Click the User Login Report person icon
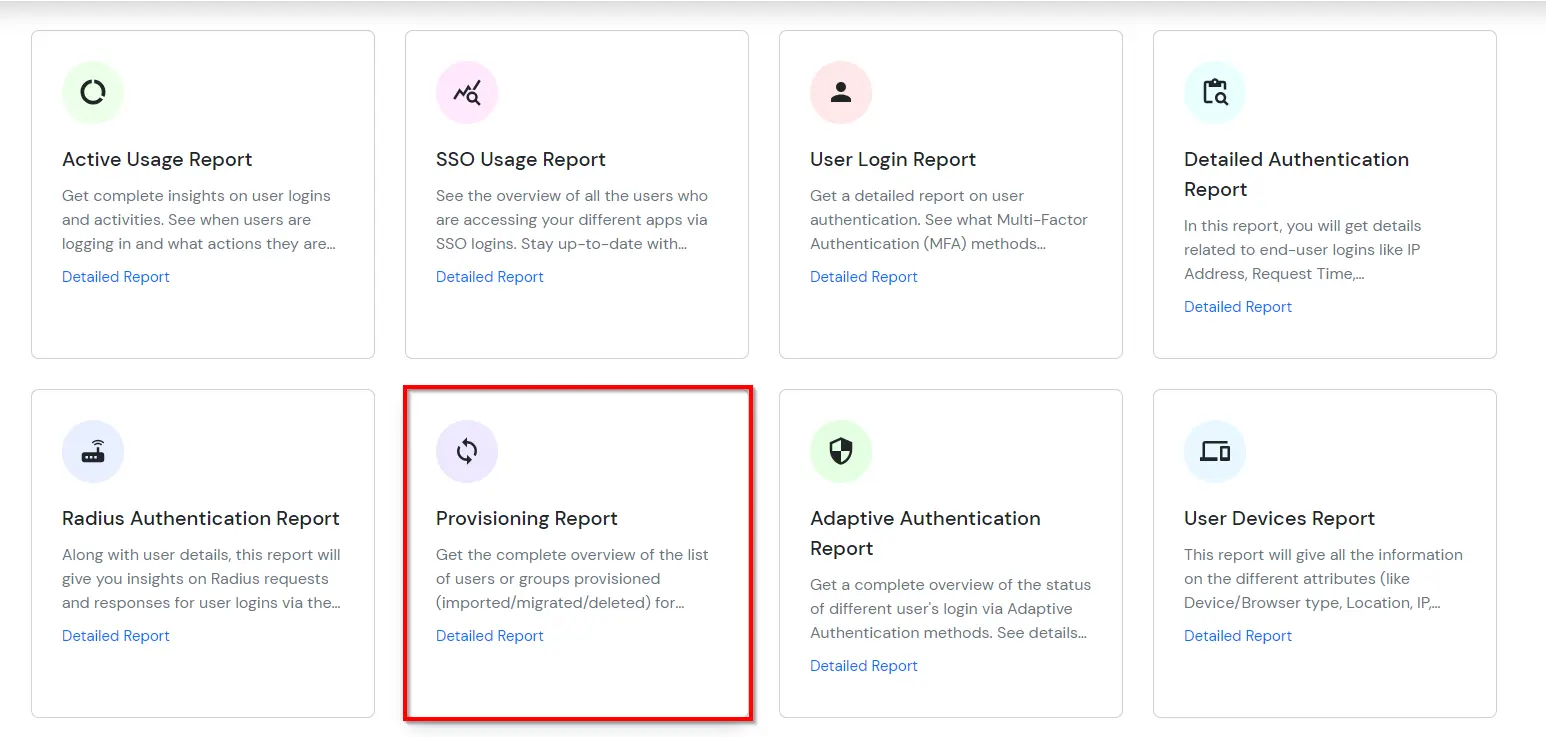The width and height of the screenshot is (1546, 737). 840,92
